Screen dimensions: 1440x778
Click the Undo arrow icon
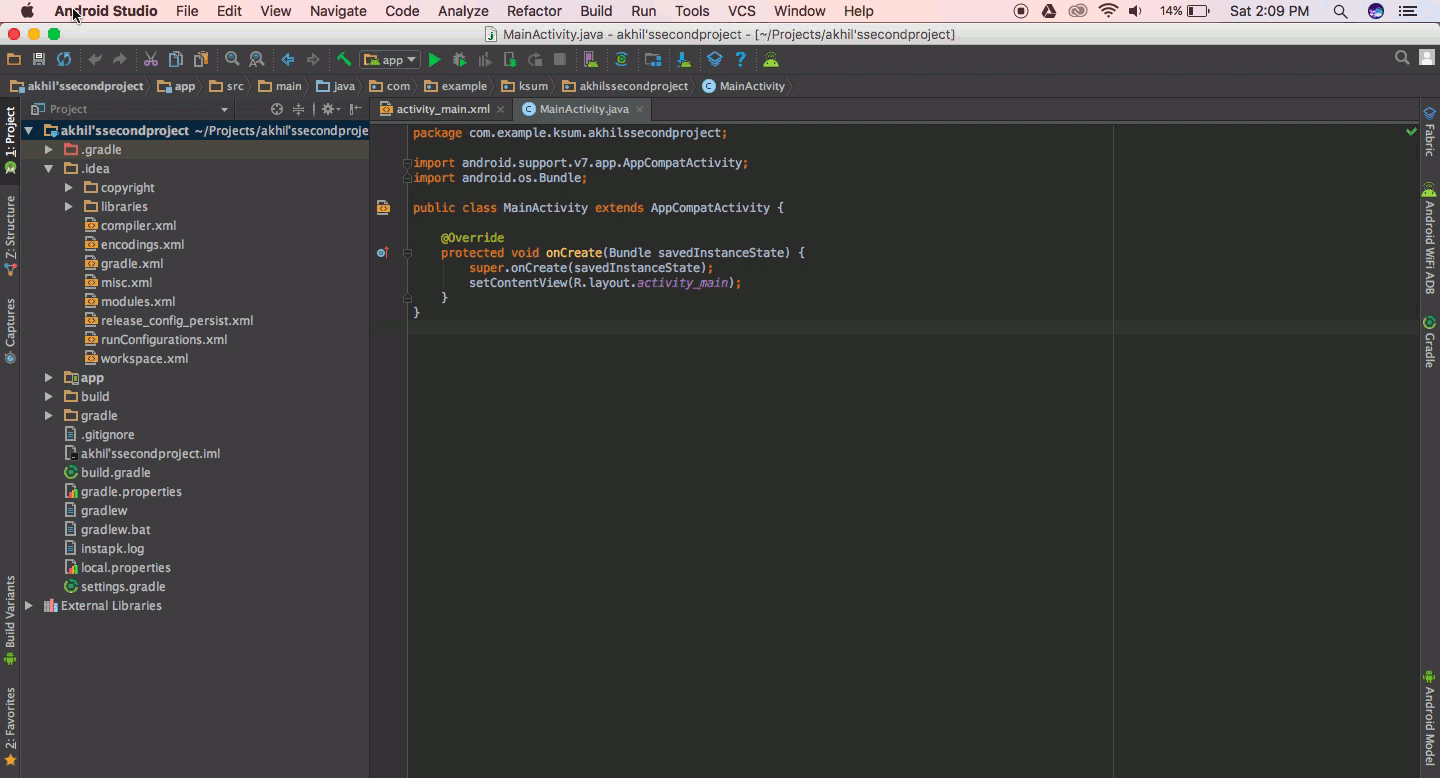tap(95, 60)
